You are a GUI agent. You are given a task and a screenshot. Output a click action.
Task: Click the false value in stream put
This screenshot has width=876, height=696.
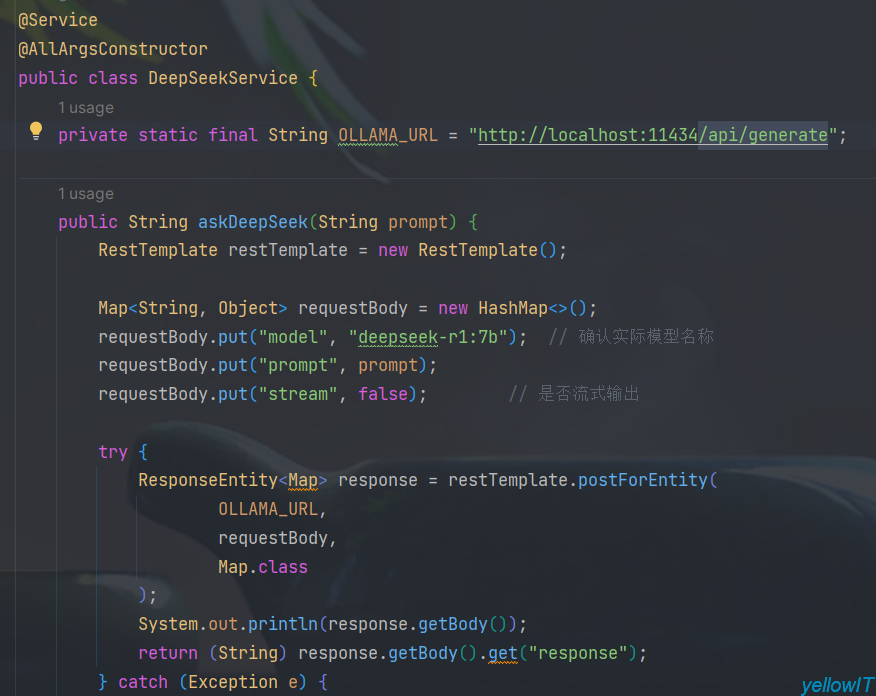383,394
